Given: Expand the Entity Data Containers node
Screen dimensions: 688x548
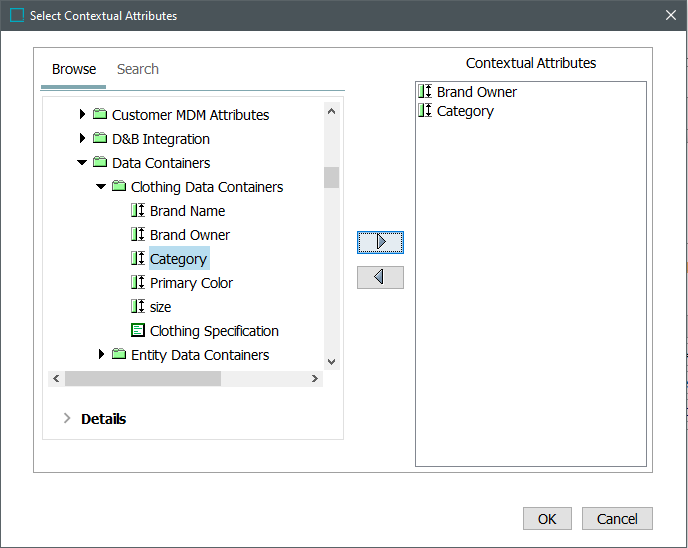Looking at the screenshot, I should coord(101,355).
